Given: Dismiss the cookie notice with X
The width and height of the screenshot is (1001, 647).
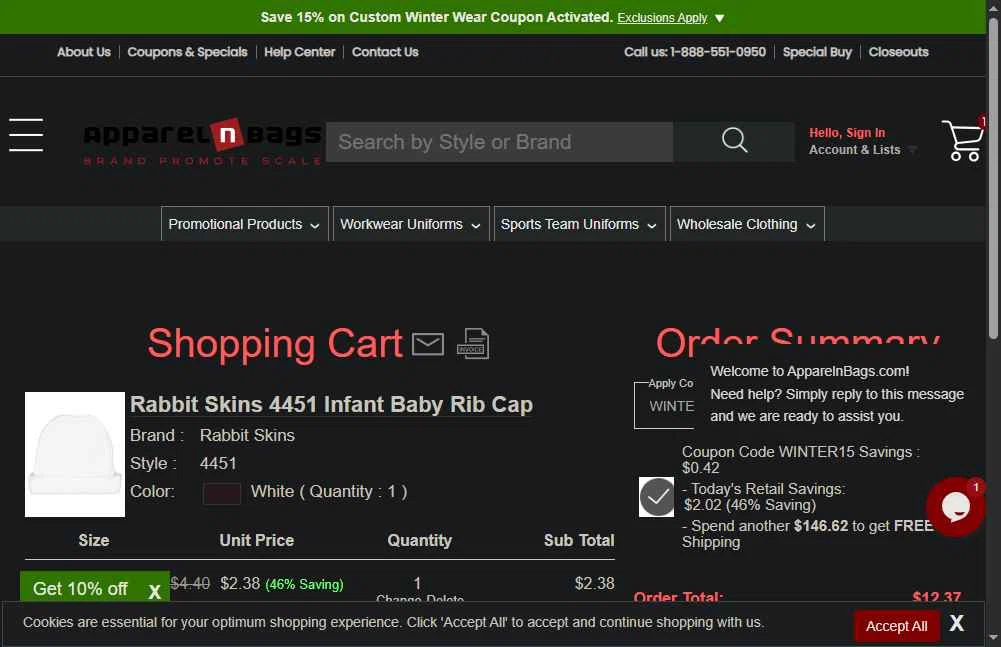Looking at the screenshot, I should pyautogui.click(x=956, y=623).
